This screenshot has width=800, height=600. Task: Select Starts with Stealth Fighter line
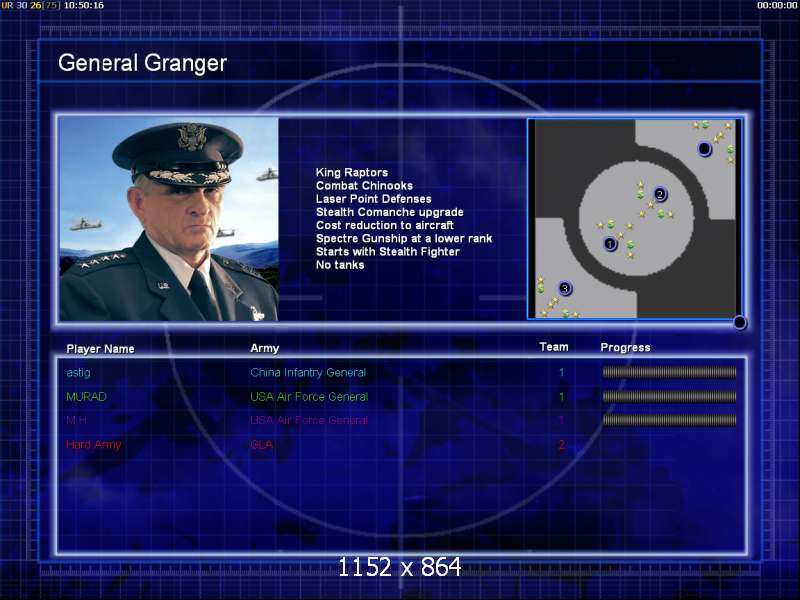pyautogui.click(x=388, y=252)
